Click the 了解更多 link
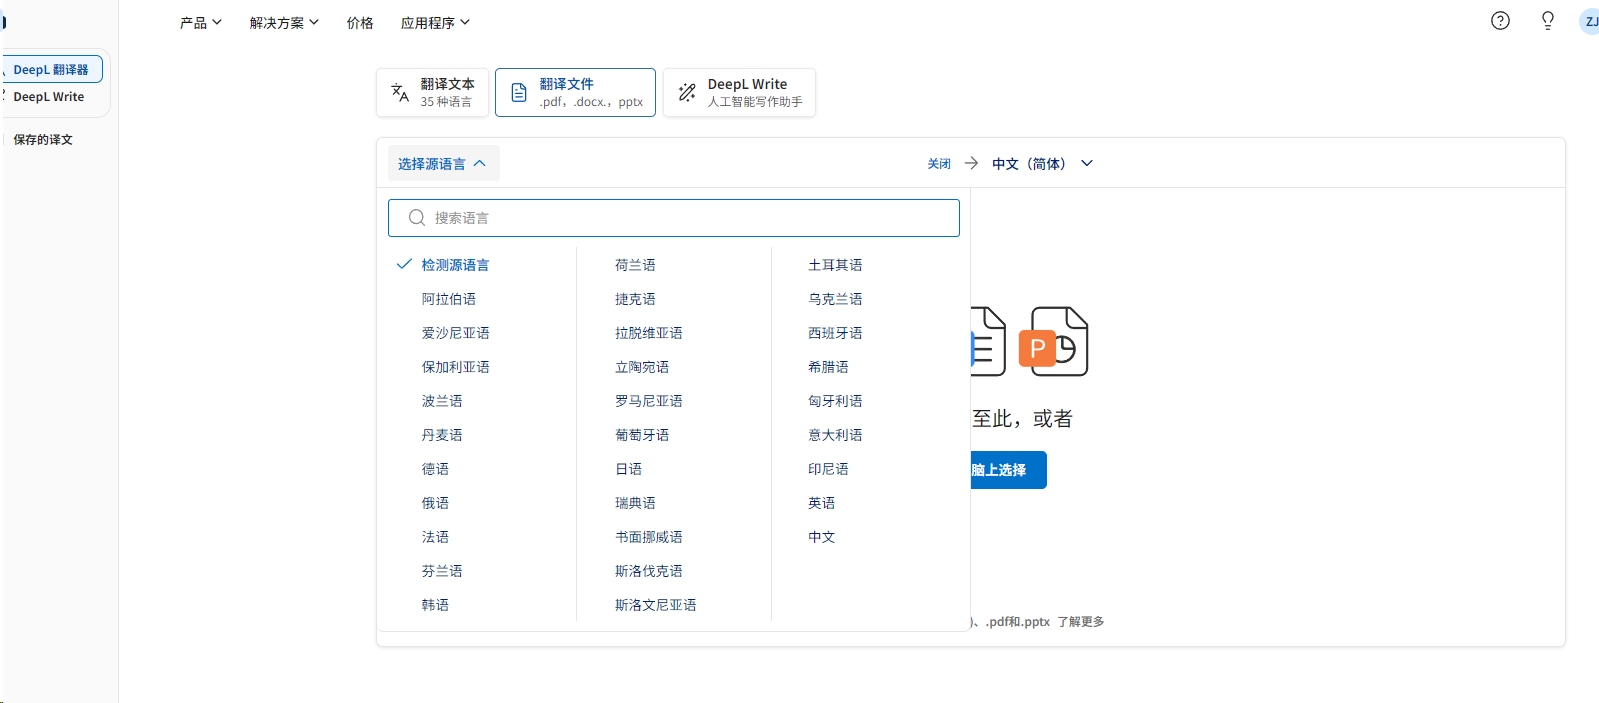Screen dimensions: 1599x703 pyautogui.click(x=1080, y=622)
